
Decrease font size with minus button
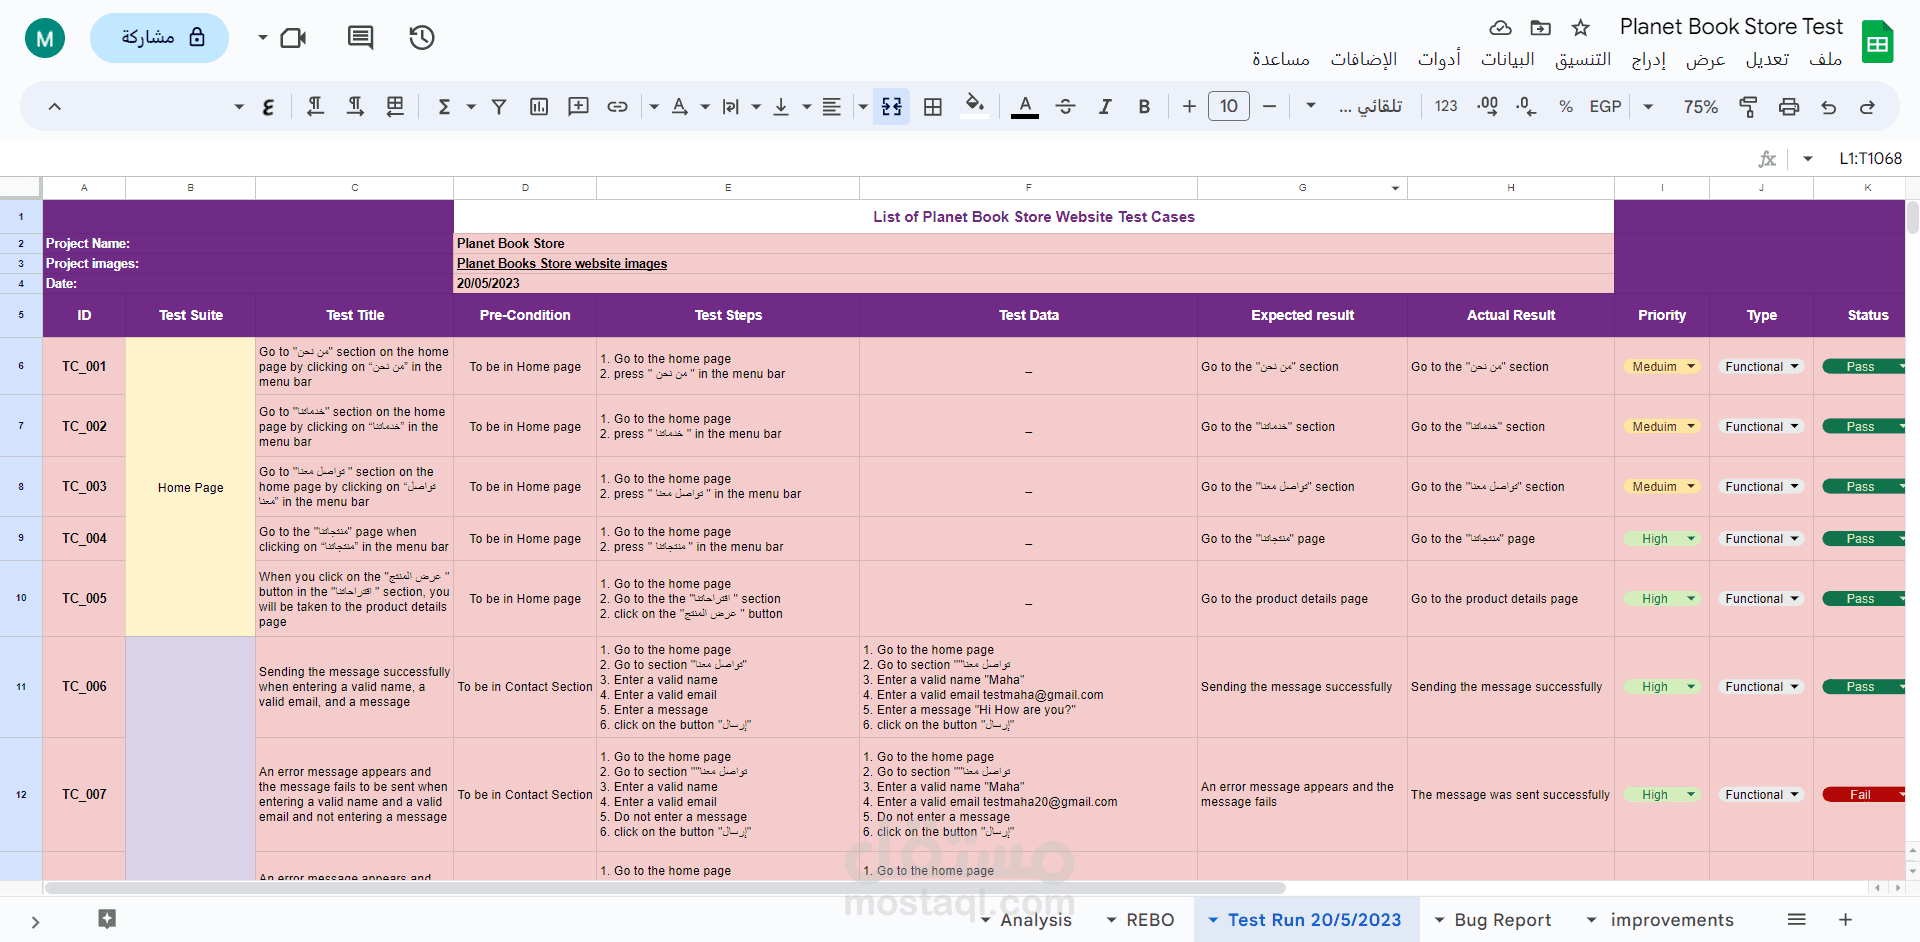coord(1269,106)
